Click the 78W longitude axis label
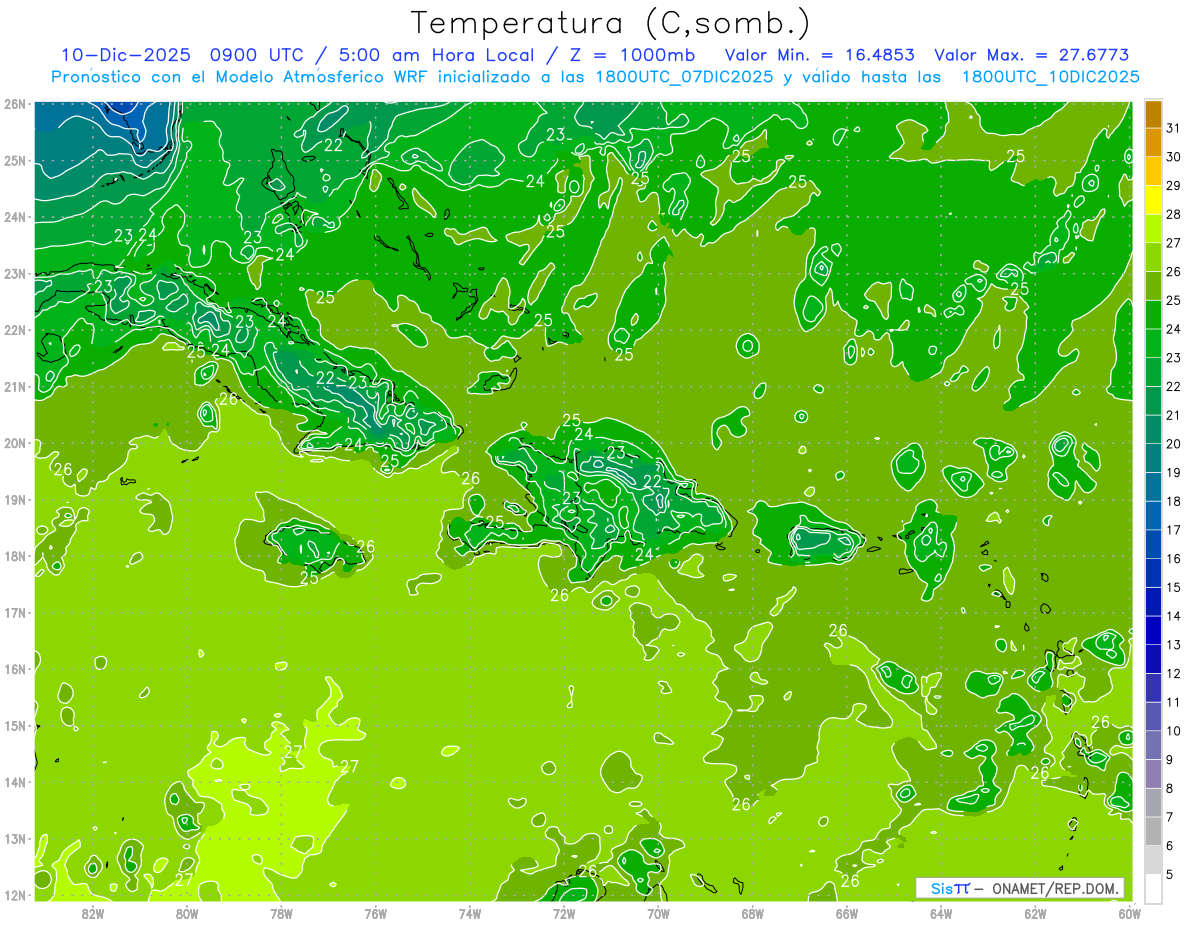Screen dimensions: 1200x927 tap(281, 913)
